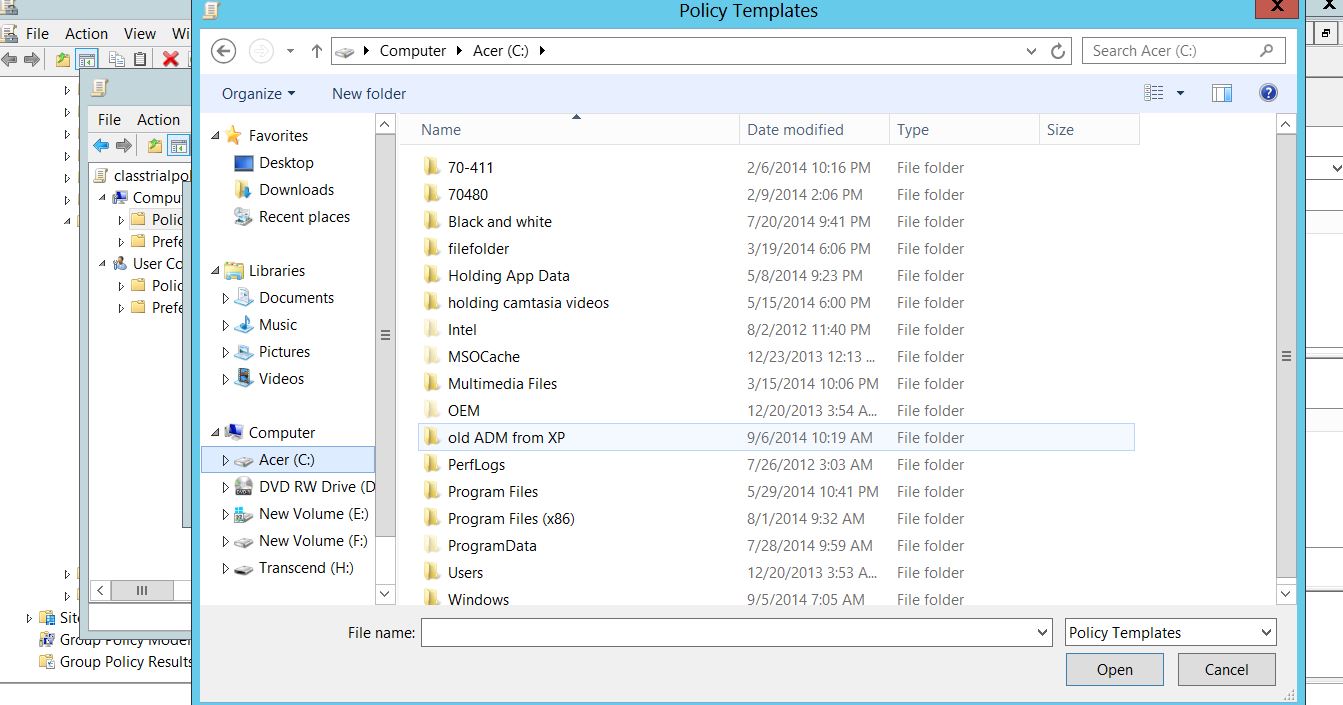Click the Back navigation arrow button
The height and width of the screenshot is (705, 1343).
point(224,51)
